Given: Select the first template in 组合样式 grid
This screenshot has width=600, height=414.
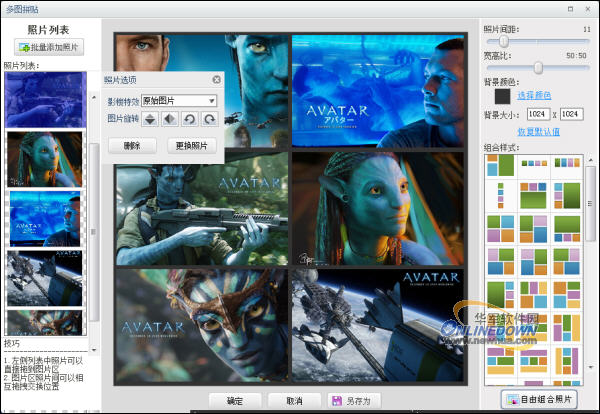Looking at the screenshot, I should 498,167.
